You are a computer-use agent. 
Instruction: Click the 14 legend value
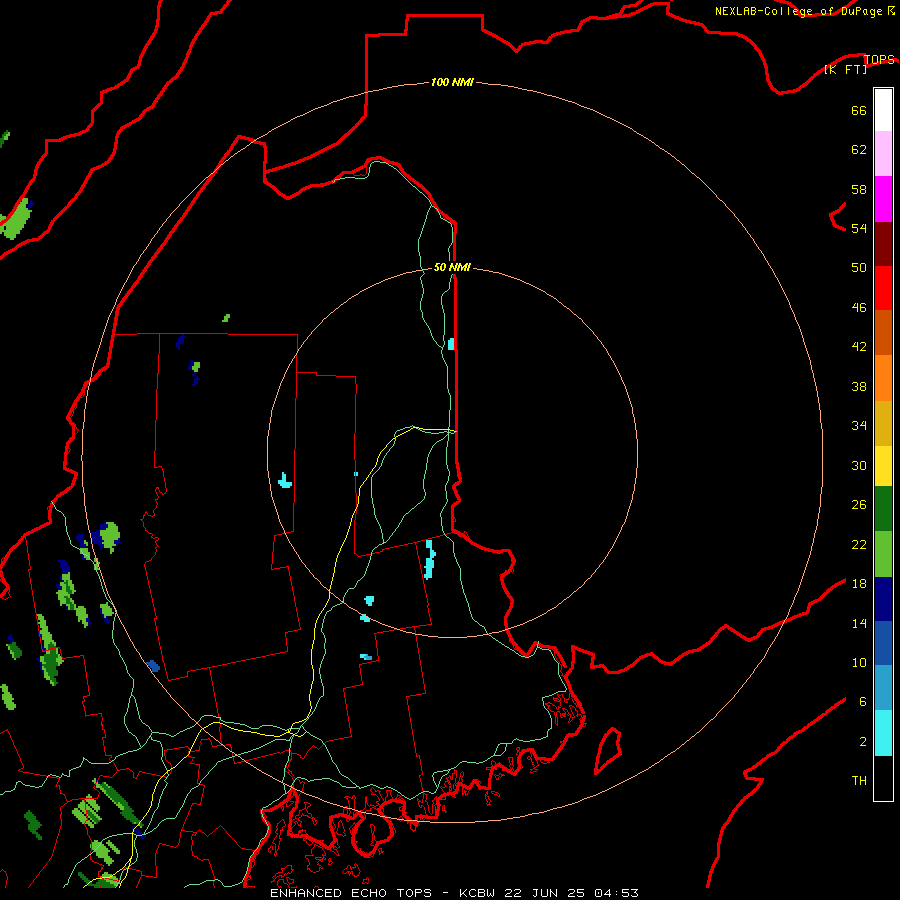859,623
